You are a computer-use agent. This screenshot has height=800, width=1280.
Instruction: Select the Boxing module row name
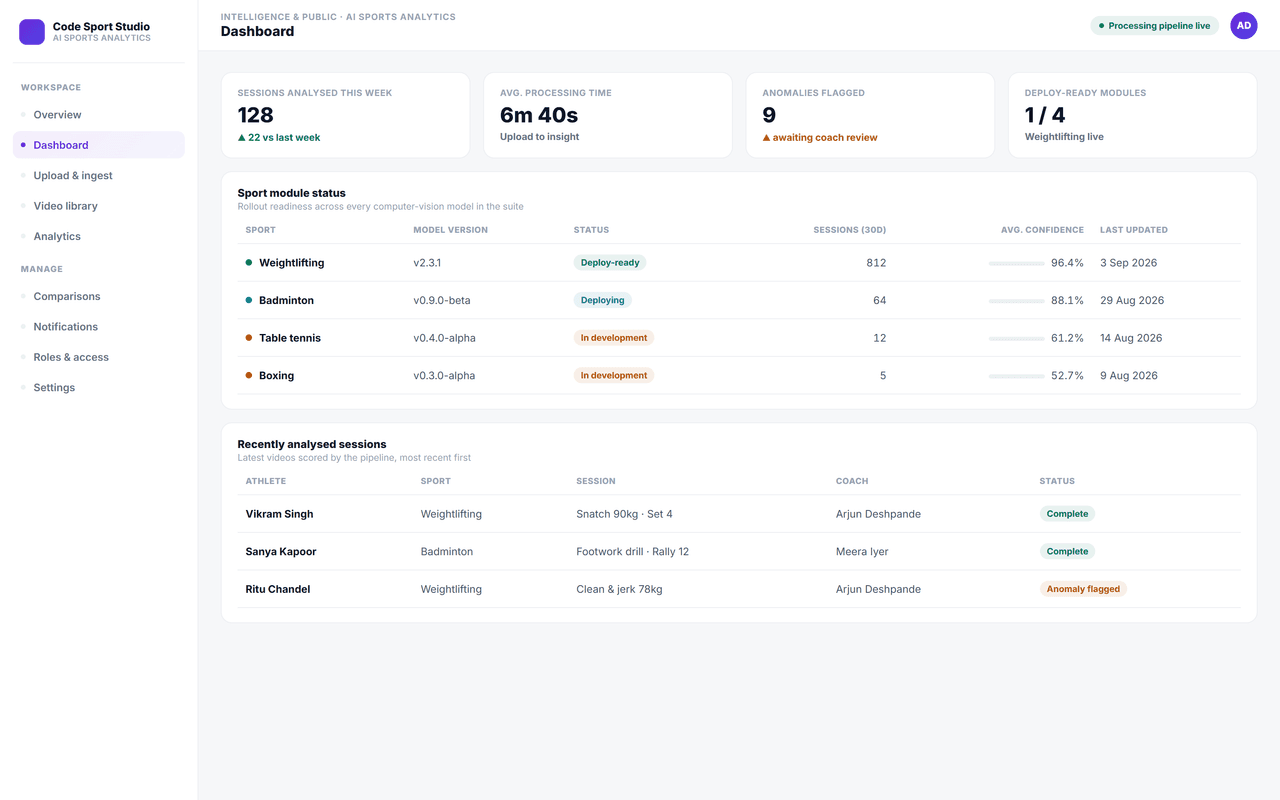(x=276, y=376)
